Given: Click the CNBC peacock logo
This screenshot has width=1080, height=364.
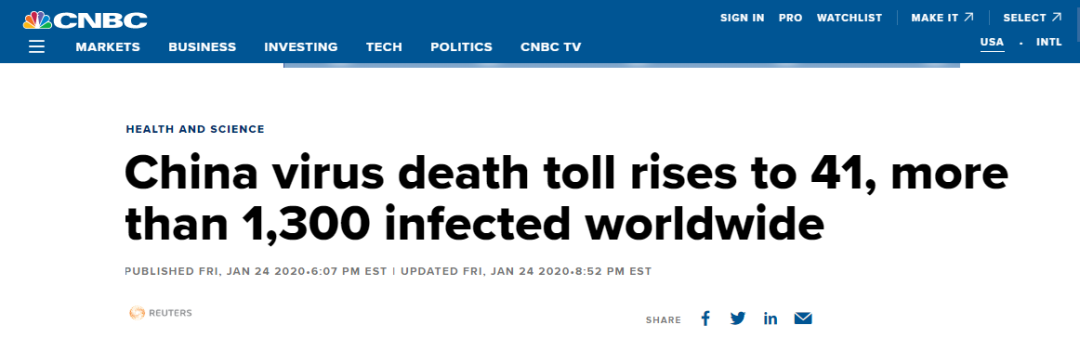Looking at the screenshot, I should point(85,20).
